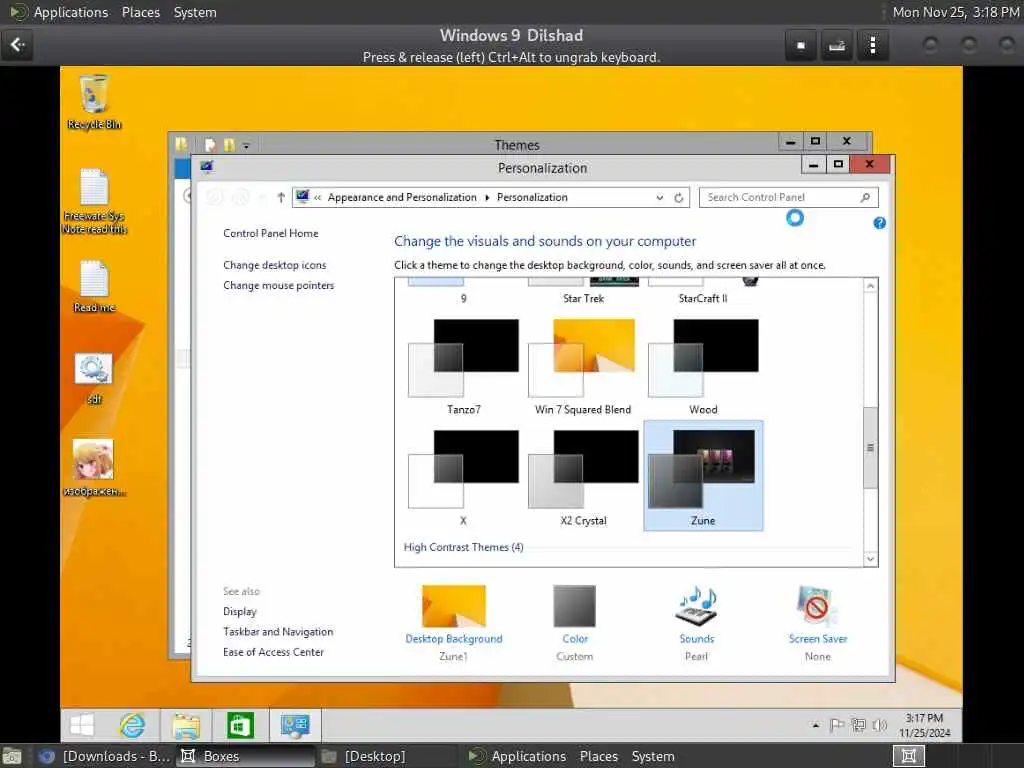Click the Themes window title bar
Image resolution: width=1024 pixels, height=768 pixels.
click(516, 144)
